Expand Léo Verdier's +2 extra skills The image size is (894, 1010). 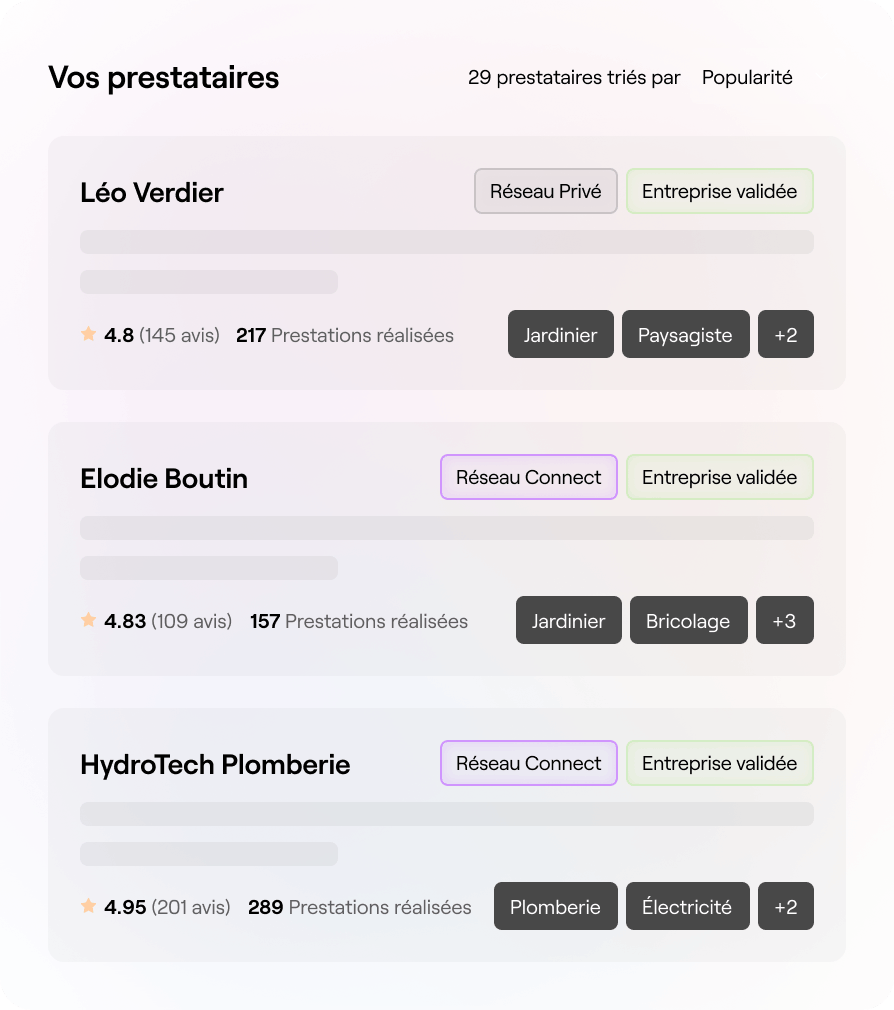point(785,335)
